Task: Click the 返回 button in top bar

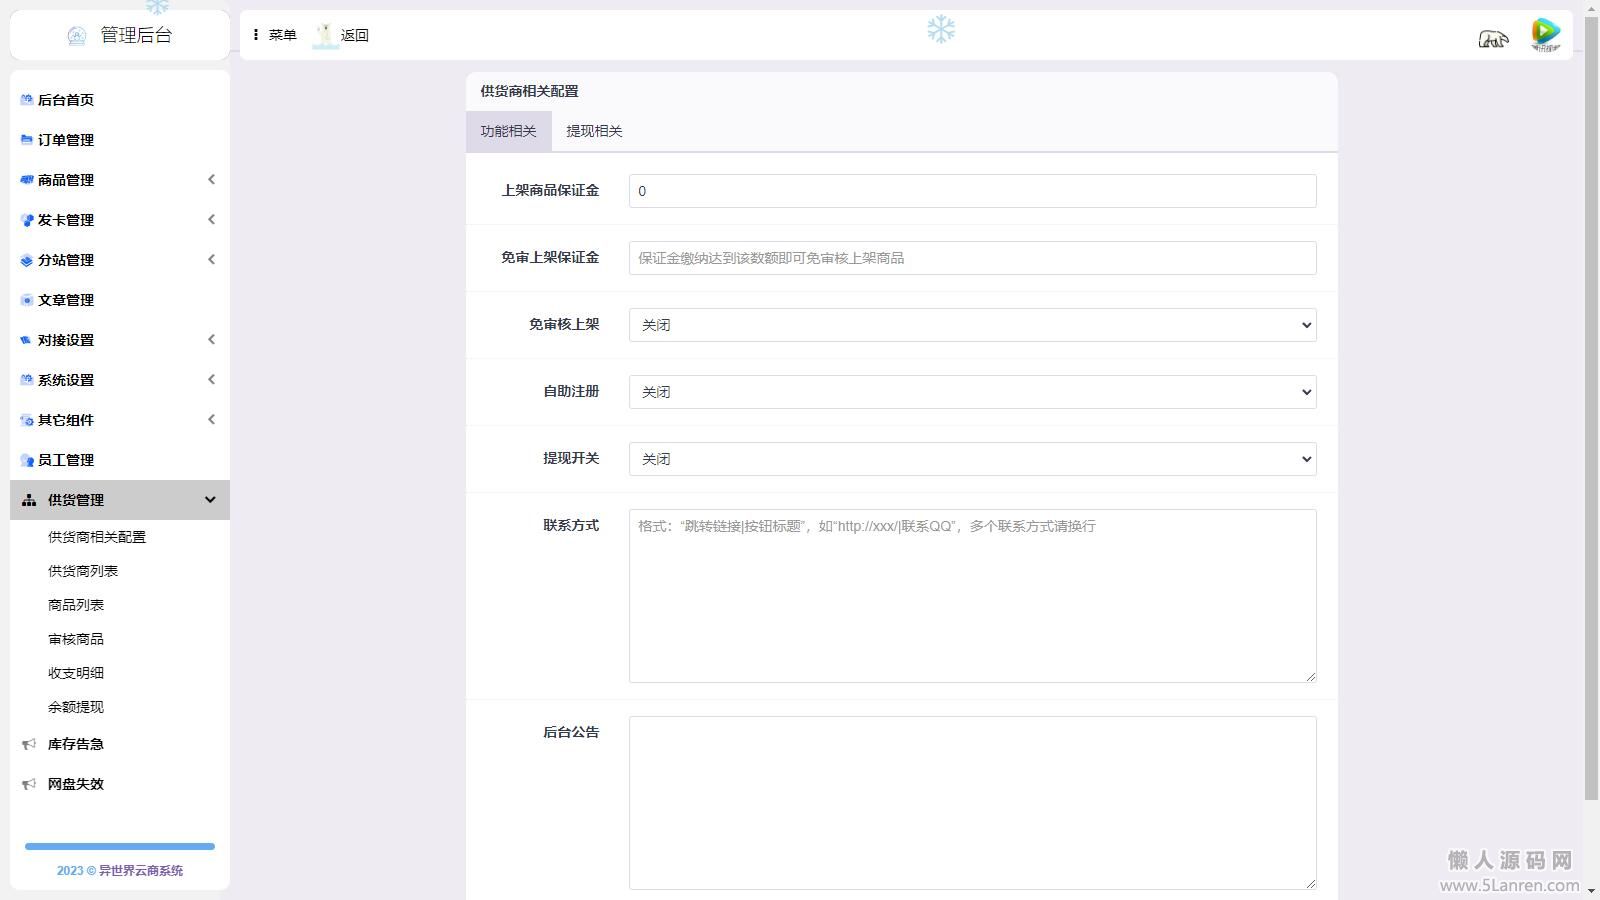Action: [x=342, y=35]
